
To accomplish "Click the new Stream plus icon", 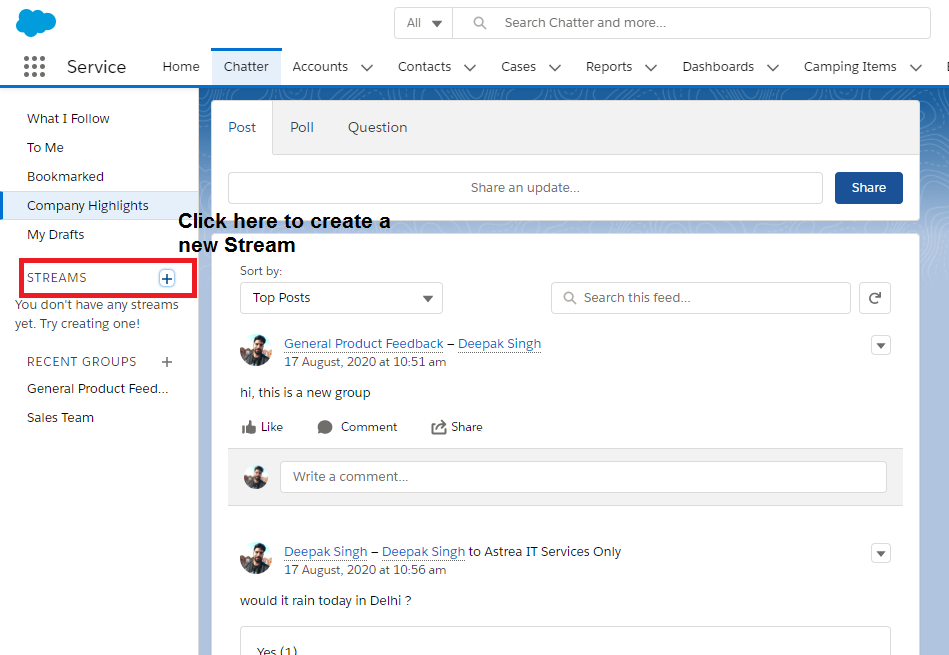I will pos(166,278).
